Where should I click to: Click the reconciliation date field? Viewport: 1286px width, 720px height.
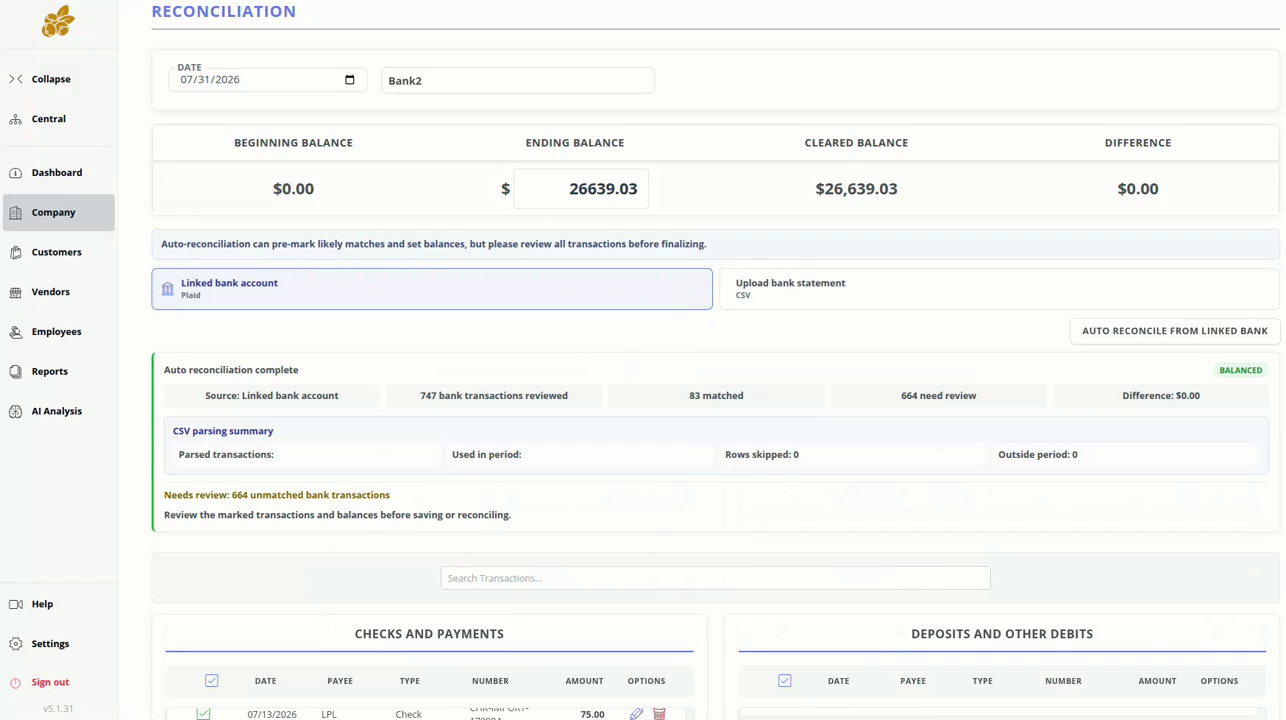pyautogui.click(x=267, y=80)
